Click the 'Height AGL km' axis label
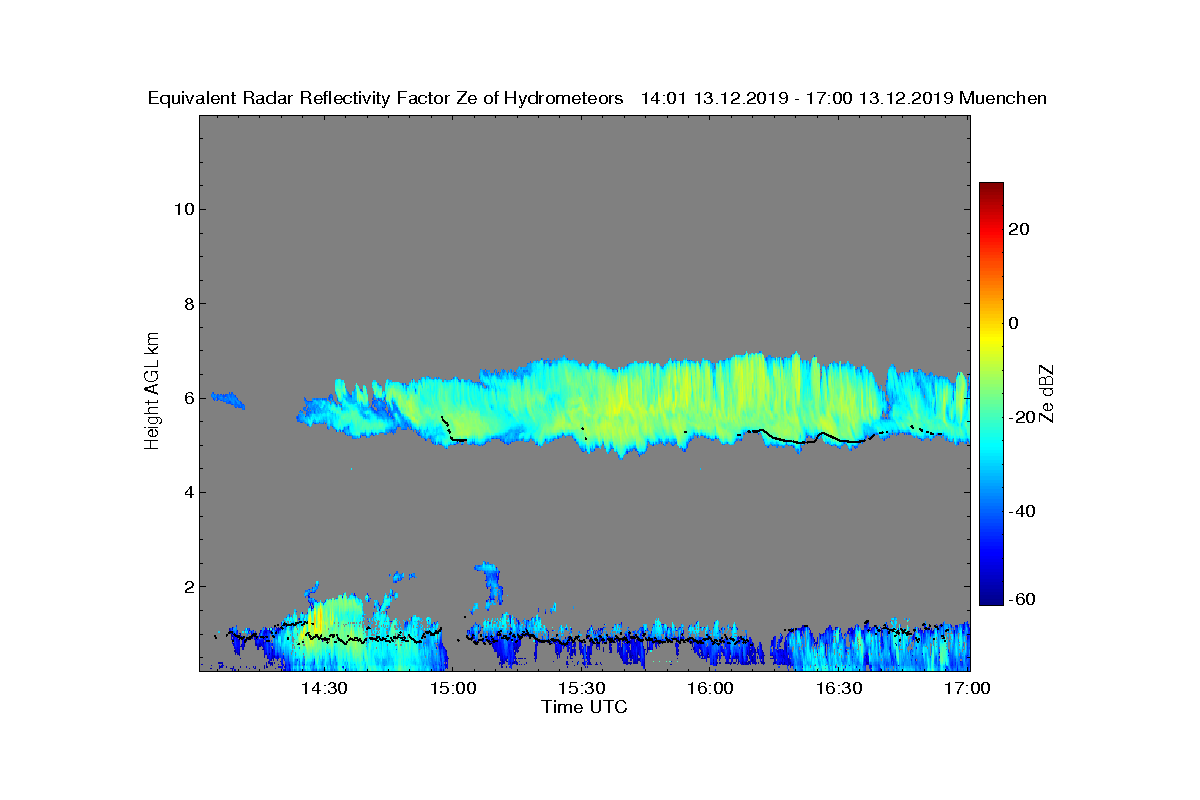 [x=152, y=392]
